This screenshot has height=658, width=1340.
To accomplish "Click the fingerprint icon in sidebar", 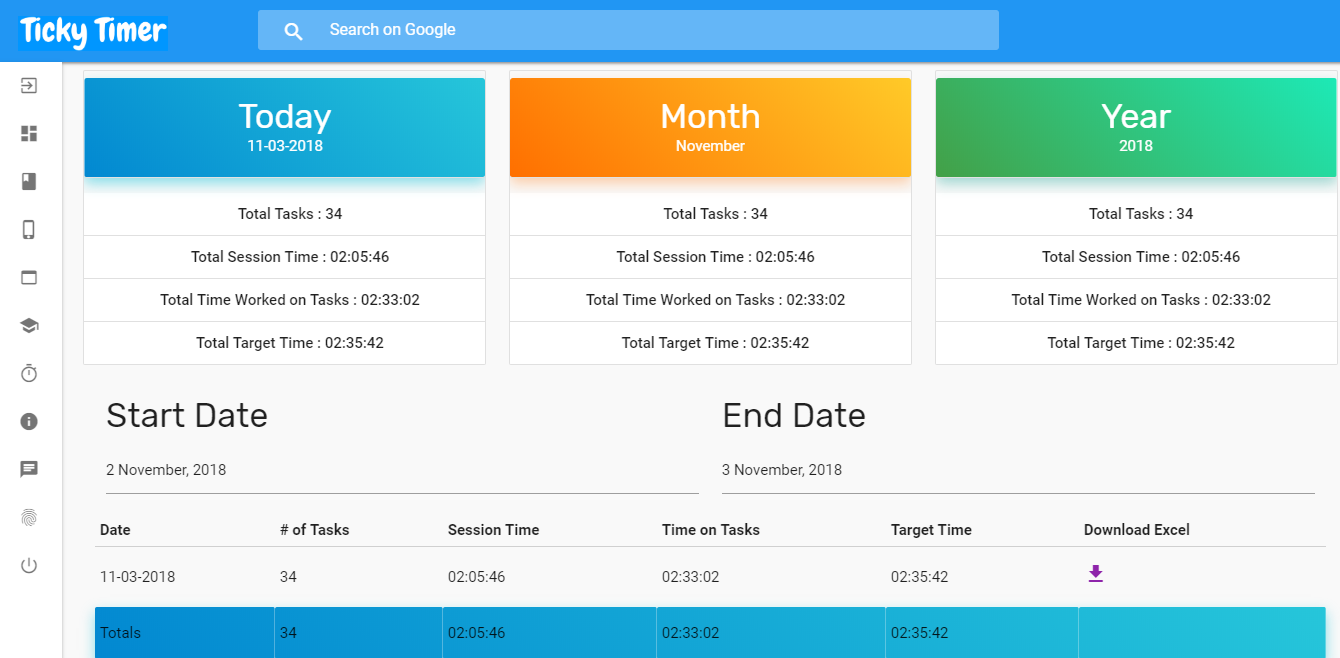I will 29,517.
